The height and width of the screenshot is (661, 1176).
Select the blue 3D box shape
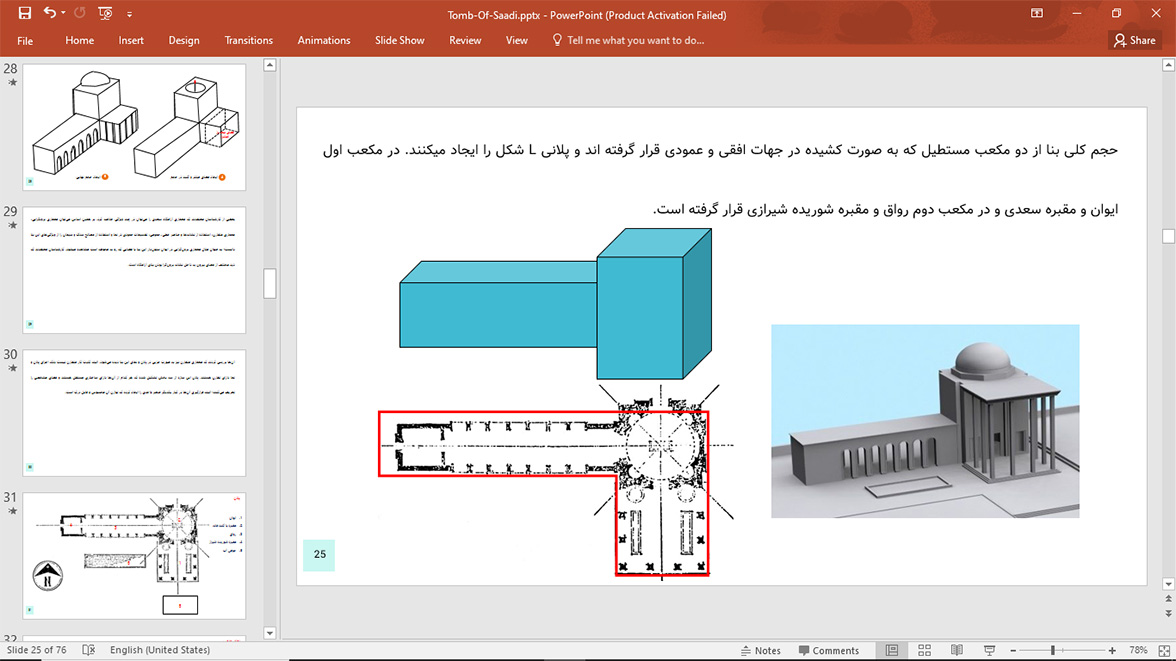(x=556, y=304)
